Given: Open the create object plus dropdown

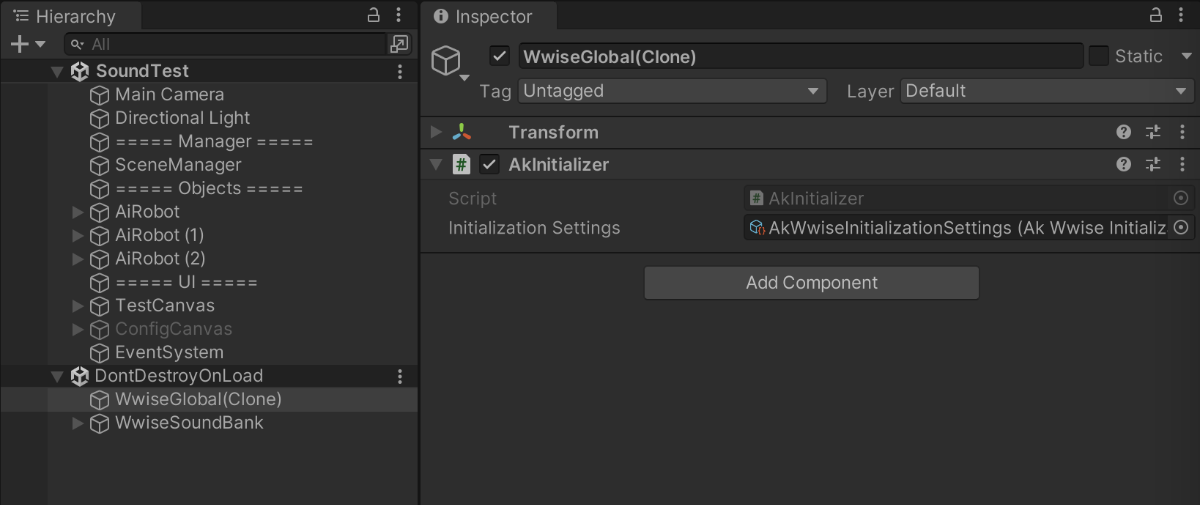Looking at the screenshot, I should (27, 44).
